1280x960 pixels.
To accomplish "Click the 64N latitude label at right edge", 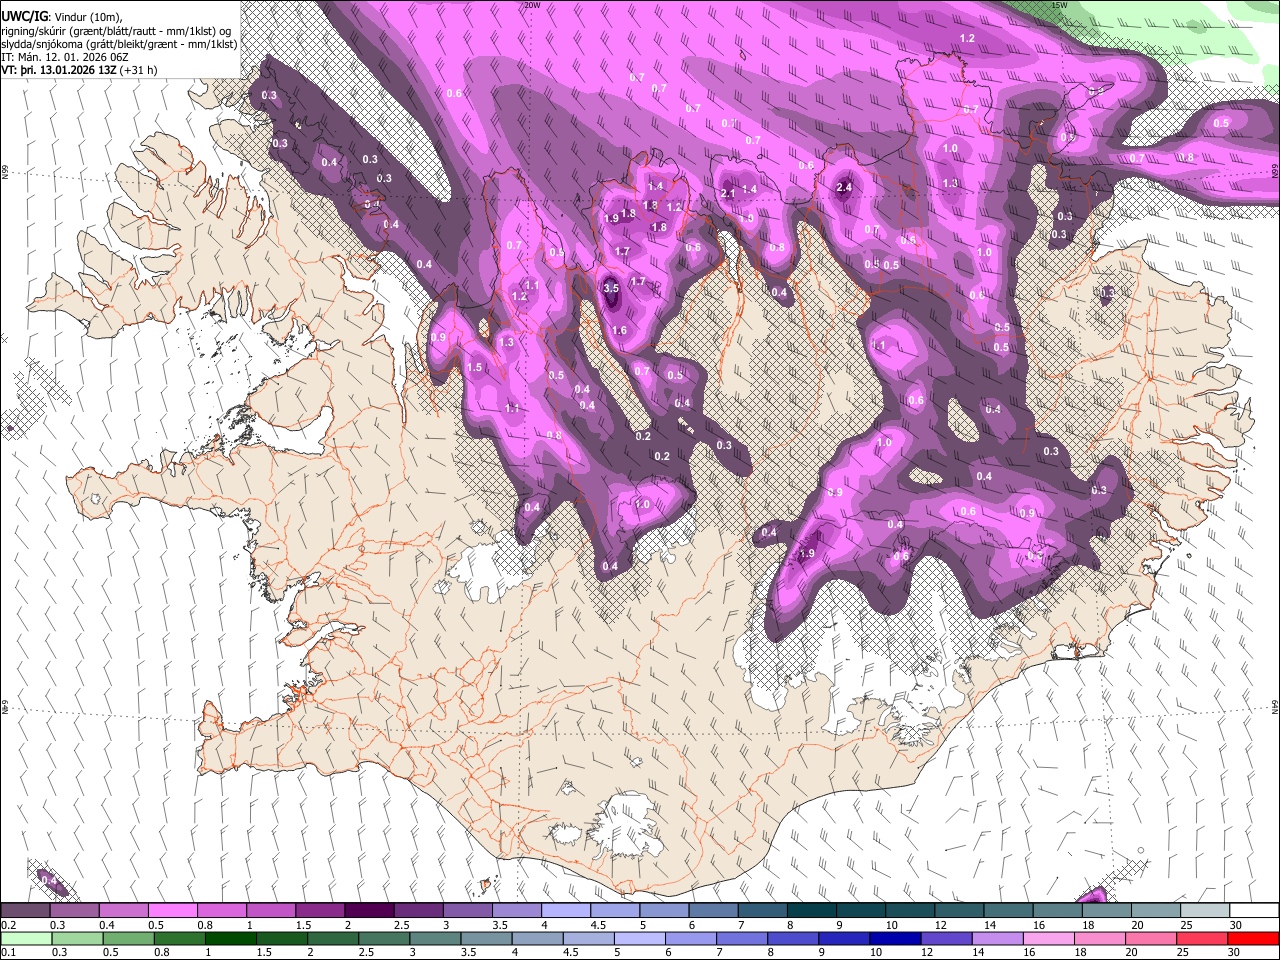I will [x=1275, y=707].
